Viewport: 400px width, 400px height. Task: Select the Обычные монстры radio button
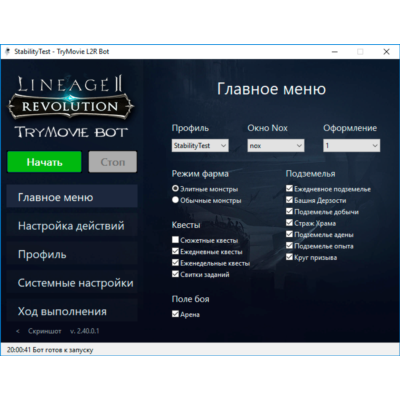[x=175, y=200]
